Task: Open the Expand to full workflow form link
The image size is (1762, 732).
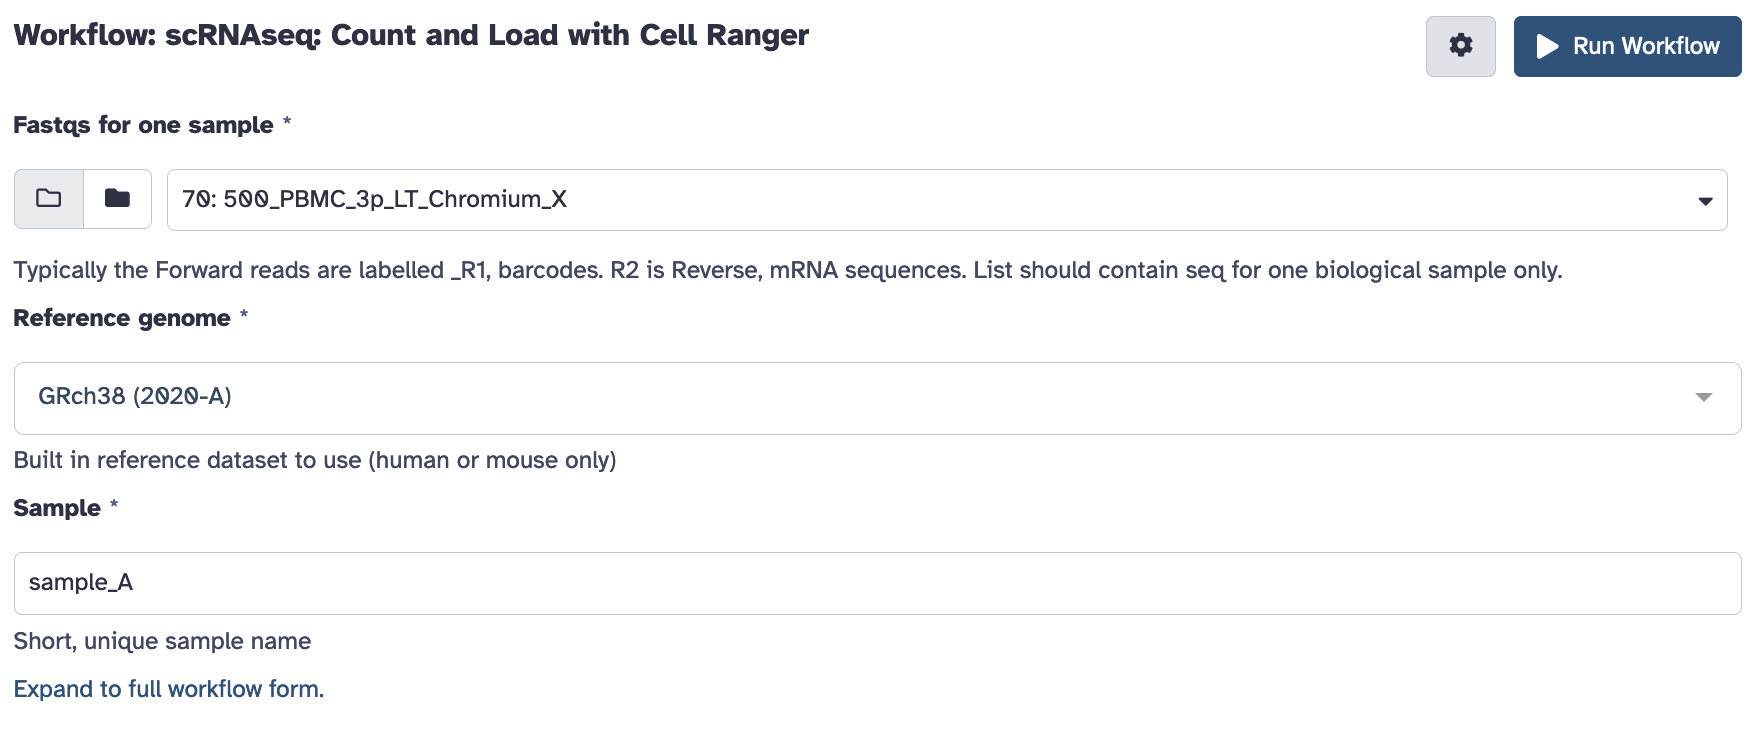Action: point(168,689)
